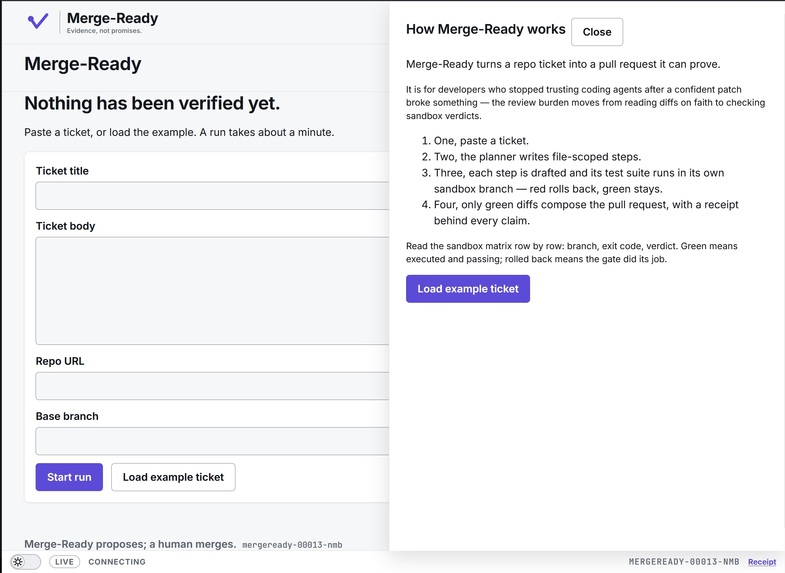Click the 'Read the sandbox matrix' paragraph
Screen dimensions: 785x573
click(572, 253)
